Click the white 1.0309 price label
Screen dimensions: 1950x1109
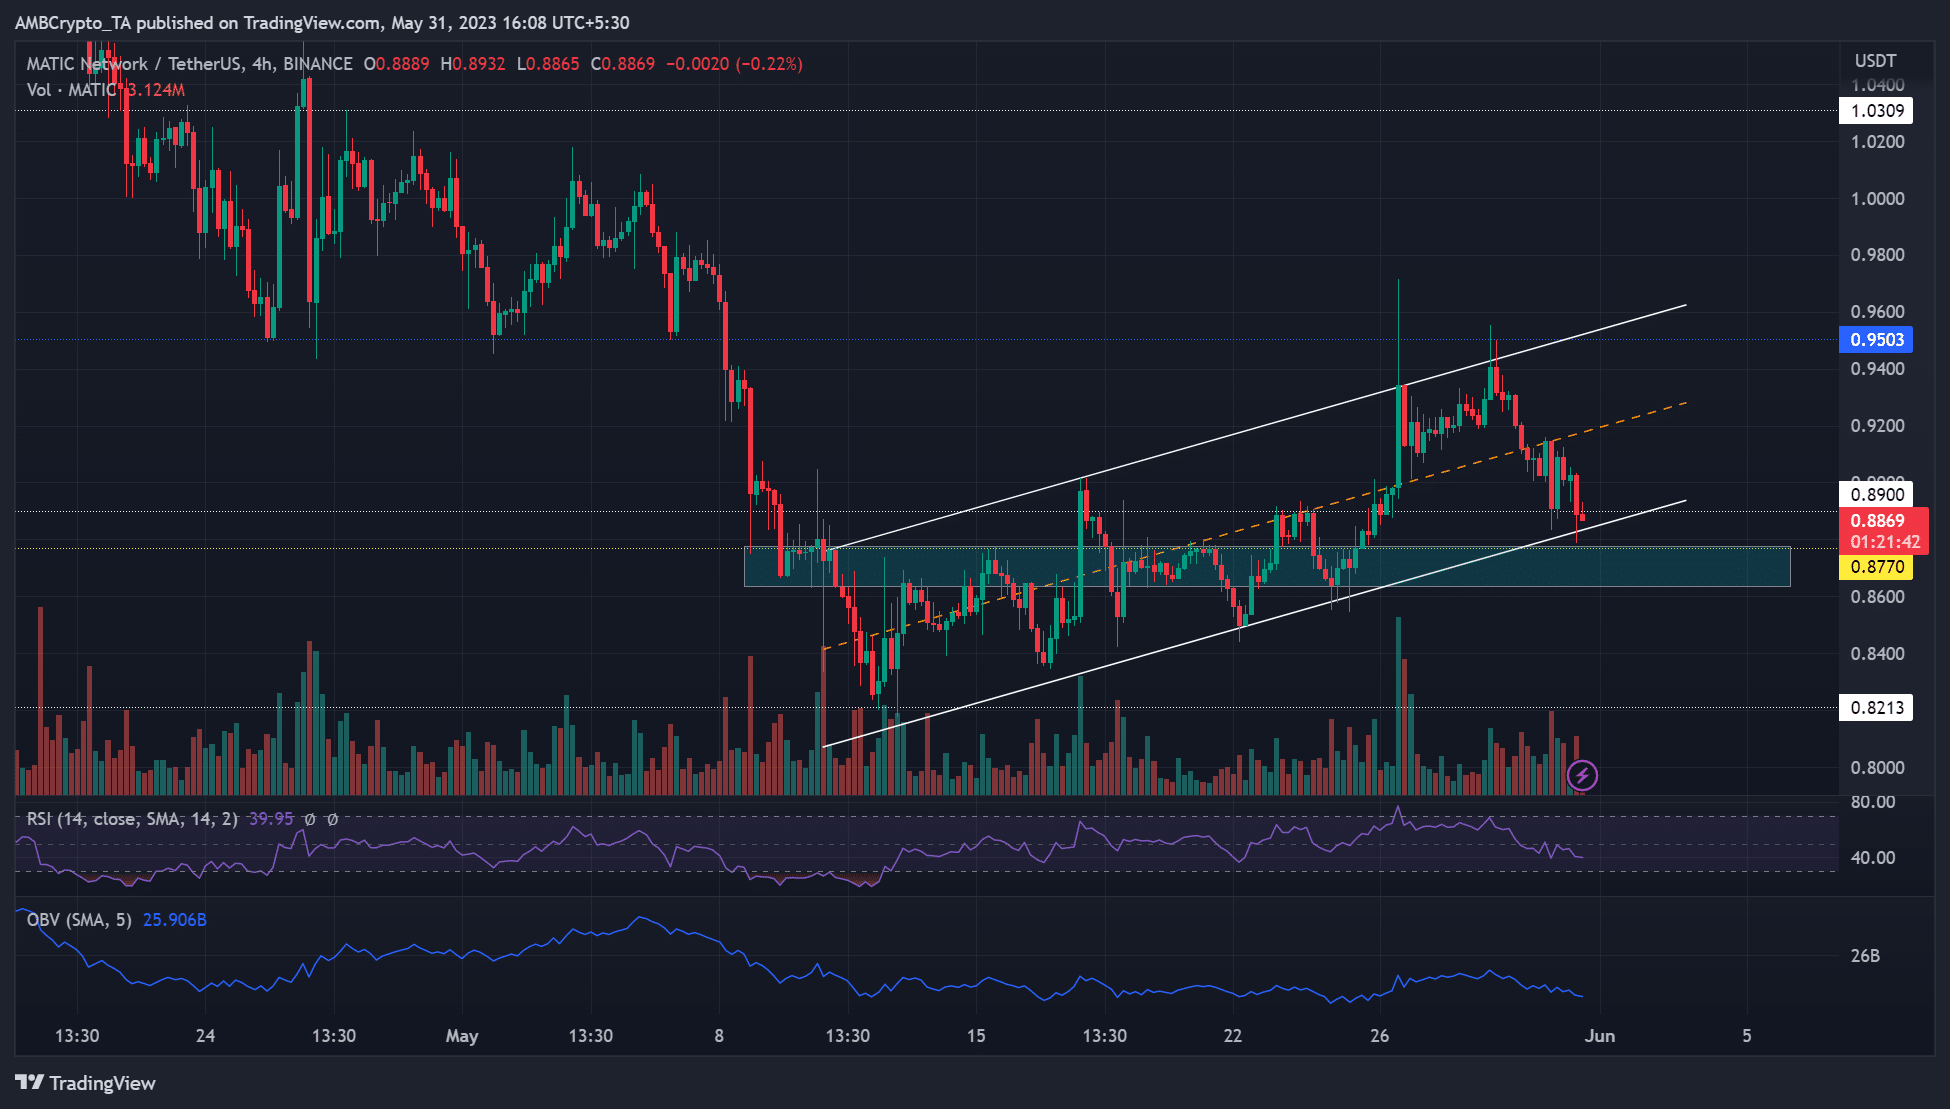1876,111
